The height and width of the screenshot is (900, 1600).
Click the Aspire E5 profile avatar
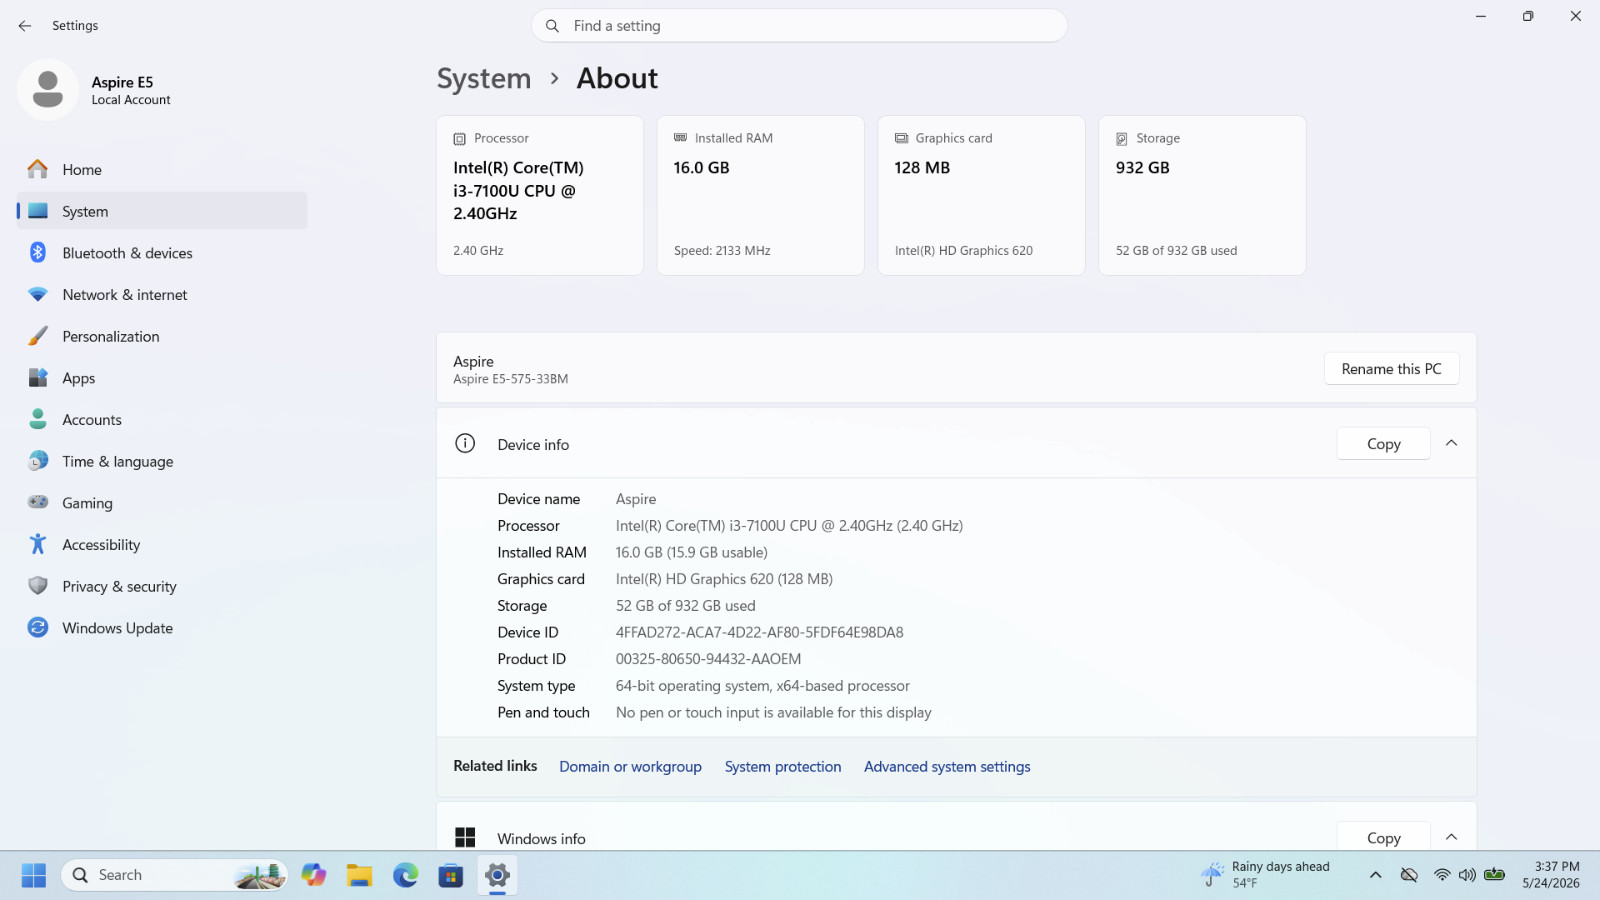(48, 90)
